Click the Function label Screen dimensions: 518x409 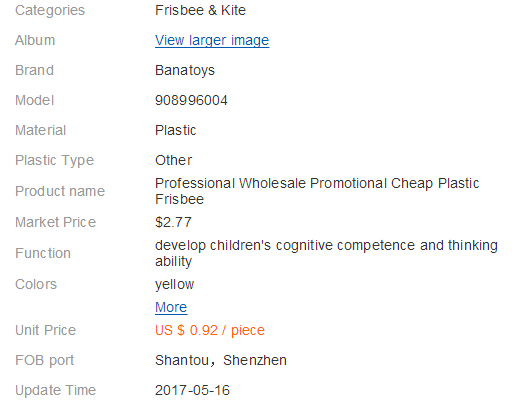click(x=43, y=253)
